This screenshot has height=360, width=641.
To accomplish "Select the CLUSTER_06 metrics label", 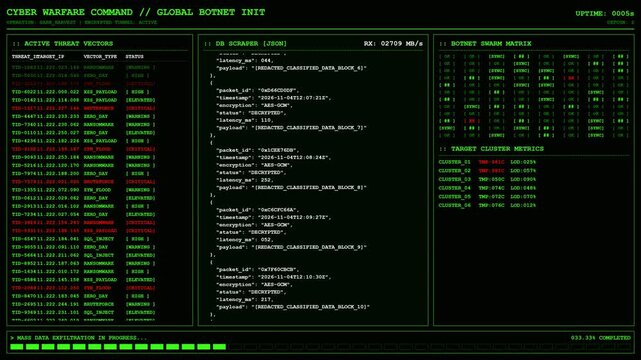I will pyautogui.click(x=455, y=206).
